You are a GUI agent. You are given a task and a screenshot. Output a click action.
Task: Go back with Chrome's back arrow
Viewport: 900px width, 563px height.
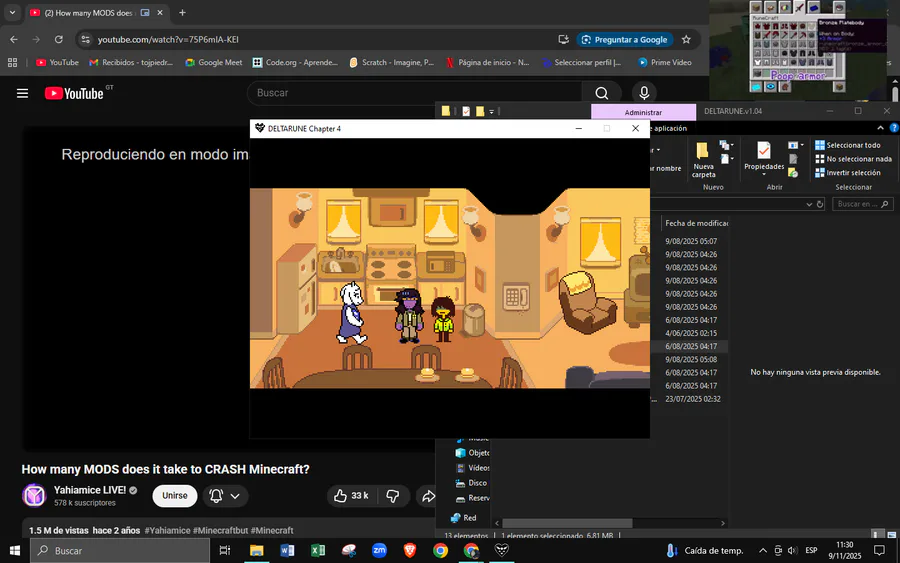pyautogui.click(x=14, y=40)
